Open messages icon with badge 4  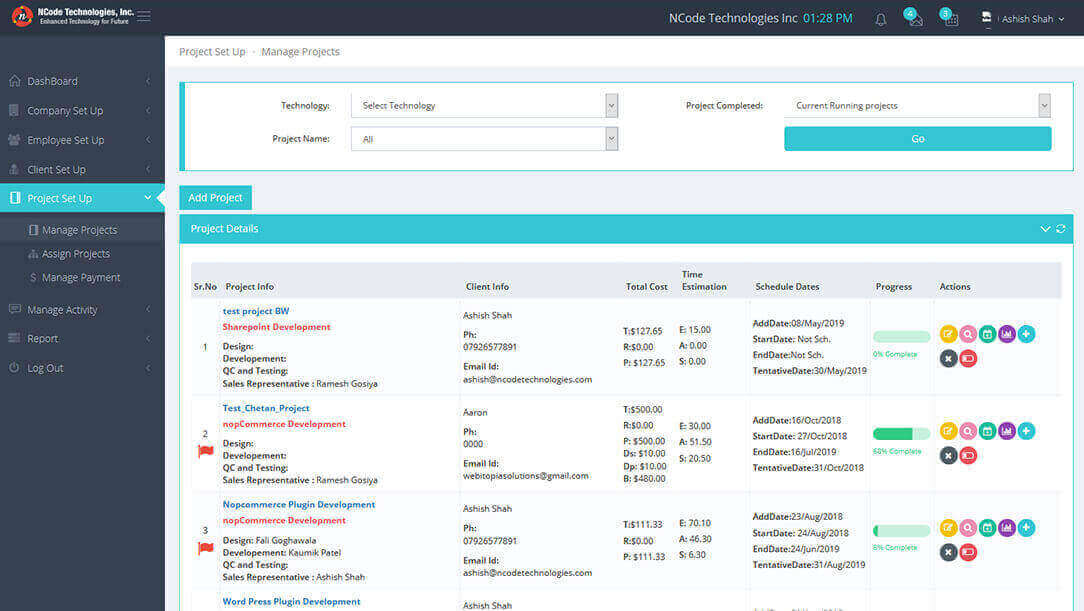click(914, 17)
